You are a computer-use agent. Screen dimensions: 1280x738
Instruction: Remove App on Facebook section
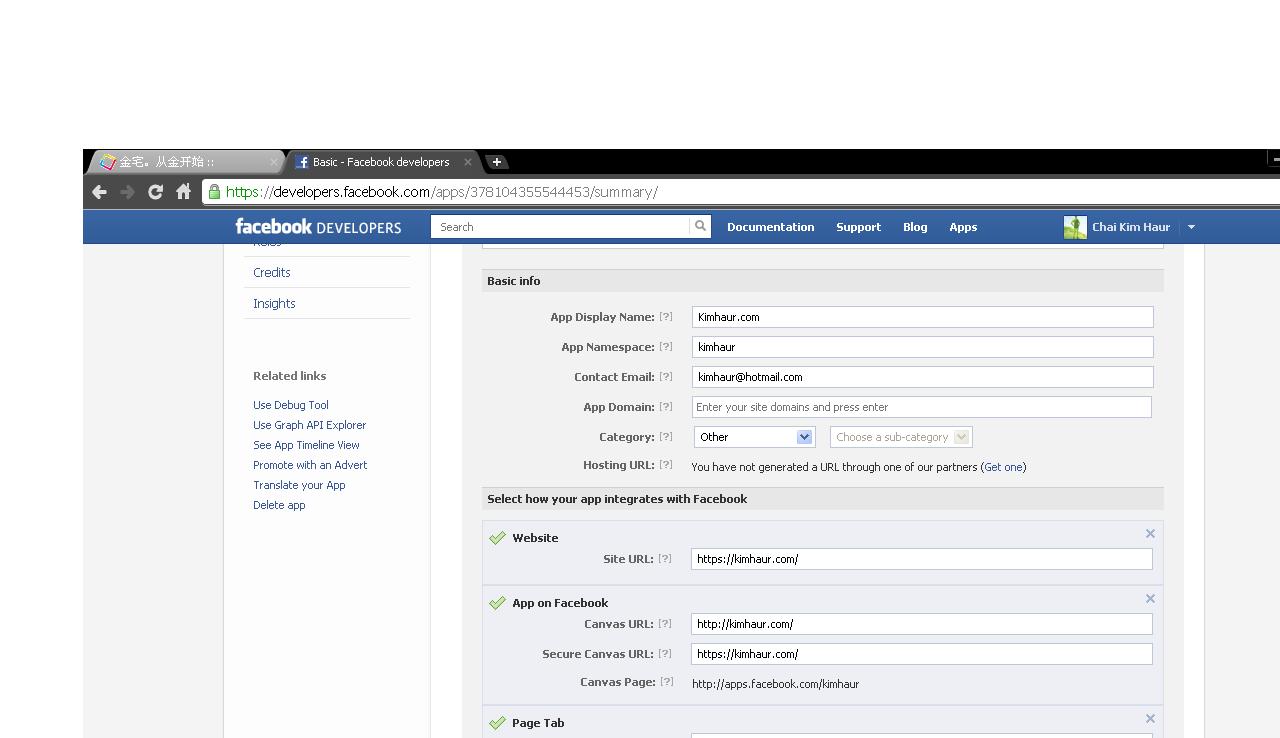pyautogui.click(x=1150, y=599)
